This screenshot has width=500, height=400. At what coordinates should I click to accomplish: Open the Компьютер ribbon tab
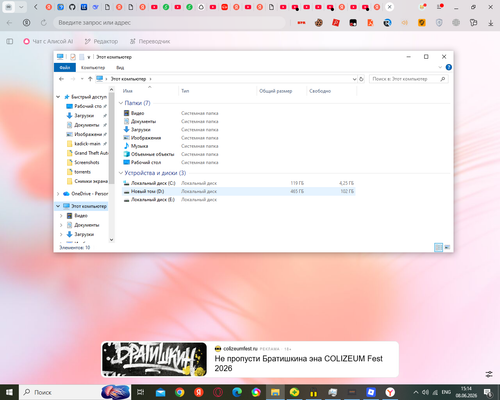pyautogui.click(x=93, y=68)
